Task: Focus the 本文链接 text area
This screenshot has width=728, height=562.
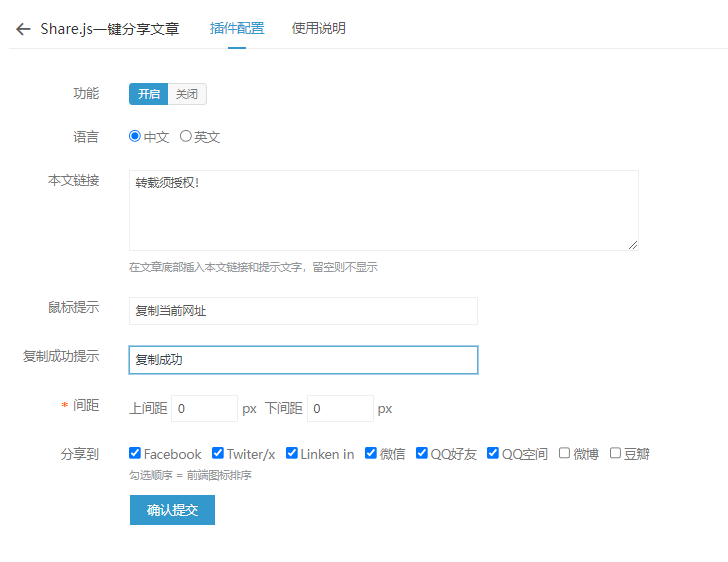Action: (x=384, y=210)
